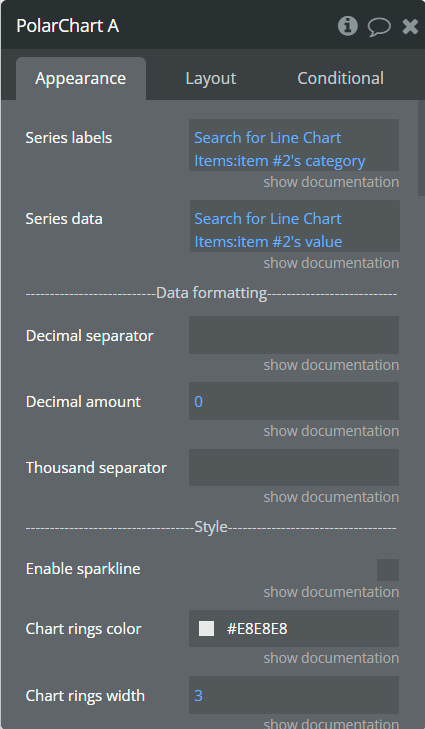Click the Chart rings color swatch
This screenshot has height=729, width=425.
coord(206,629)
